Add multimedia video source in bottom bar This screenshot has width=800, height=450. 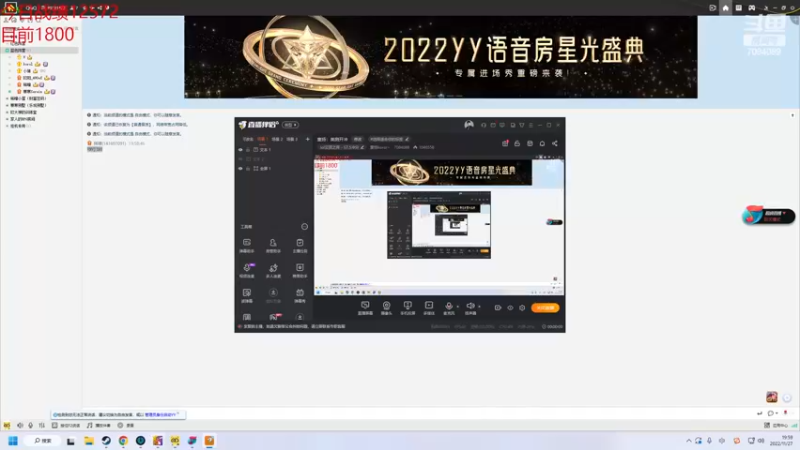pyautogui.click(x=429, y=308)
